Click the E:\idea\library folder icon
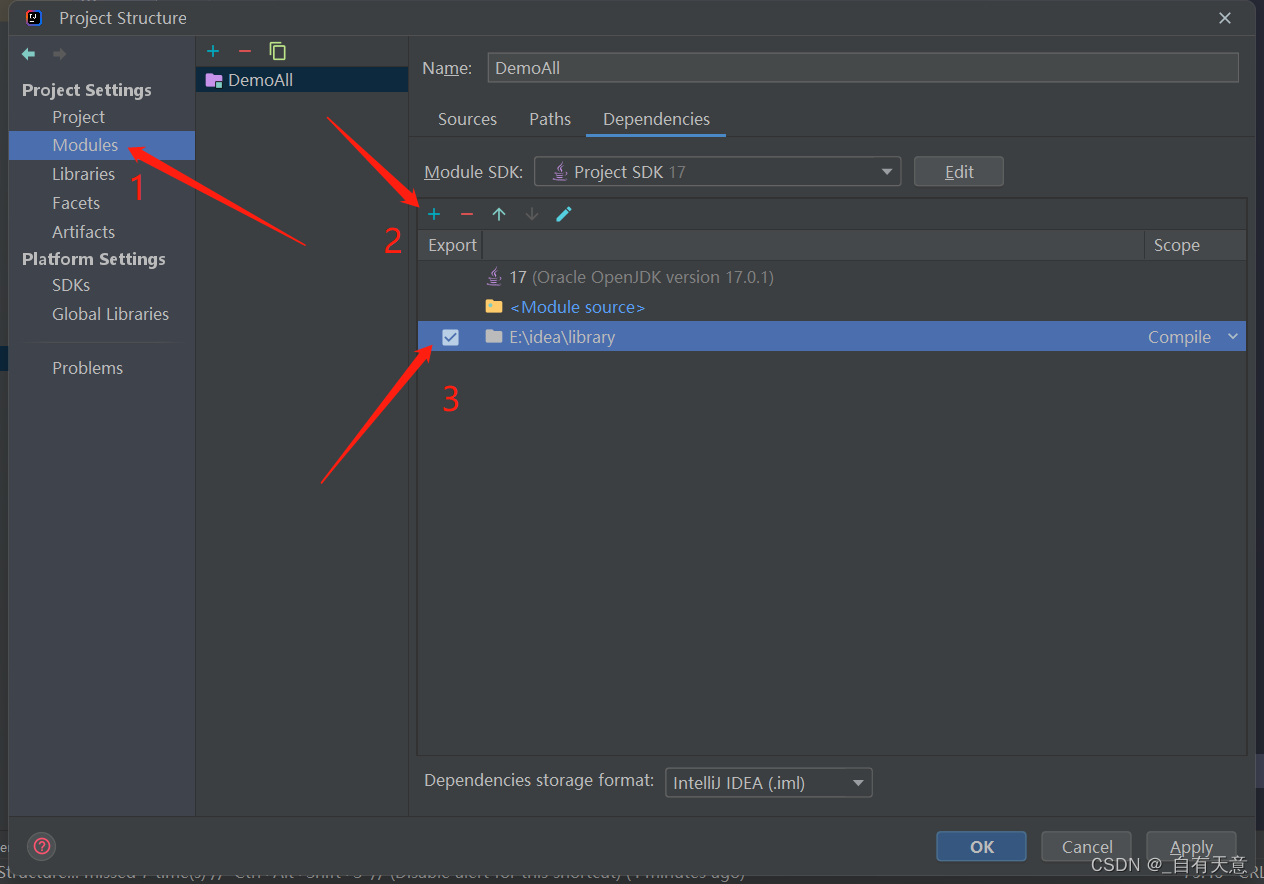The image size is (1264, 884). click(494, 336)
